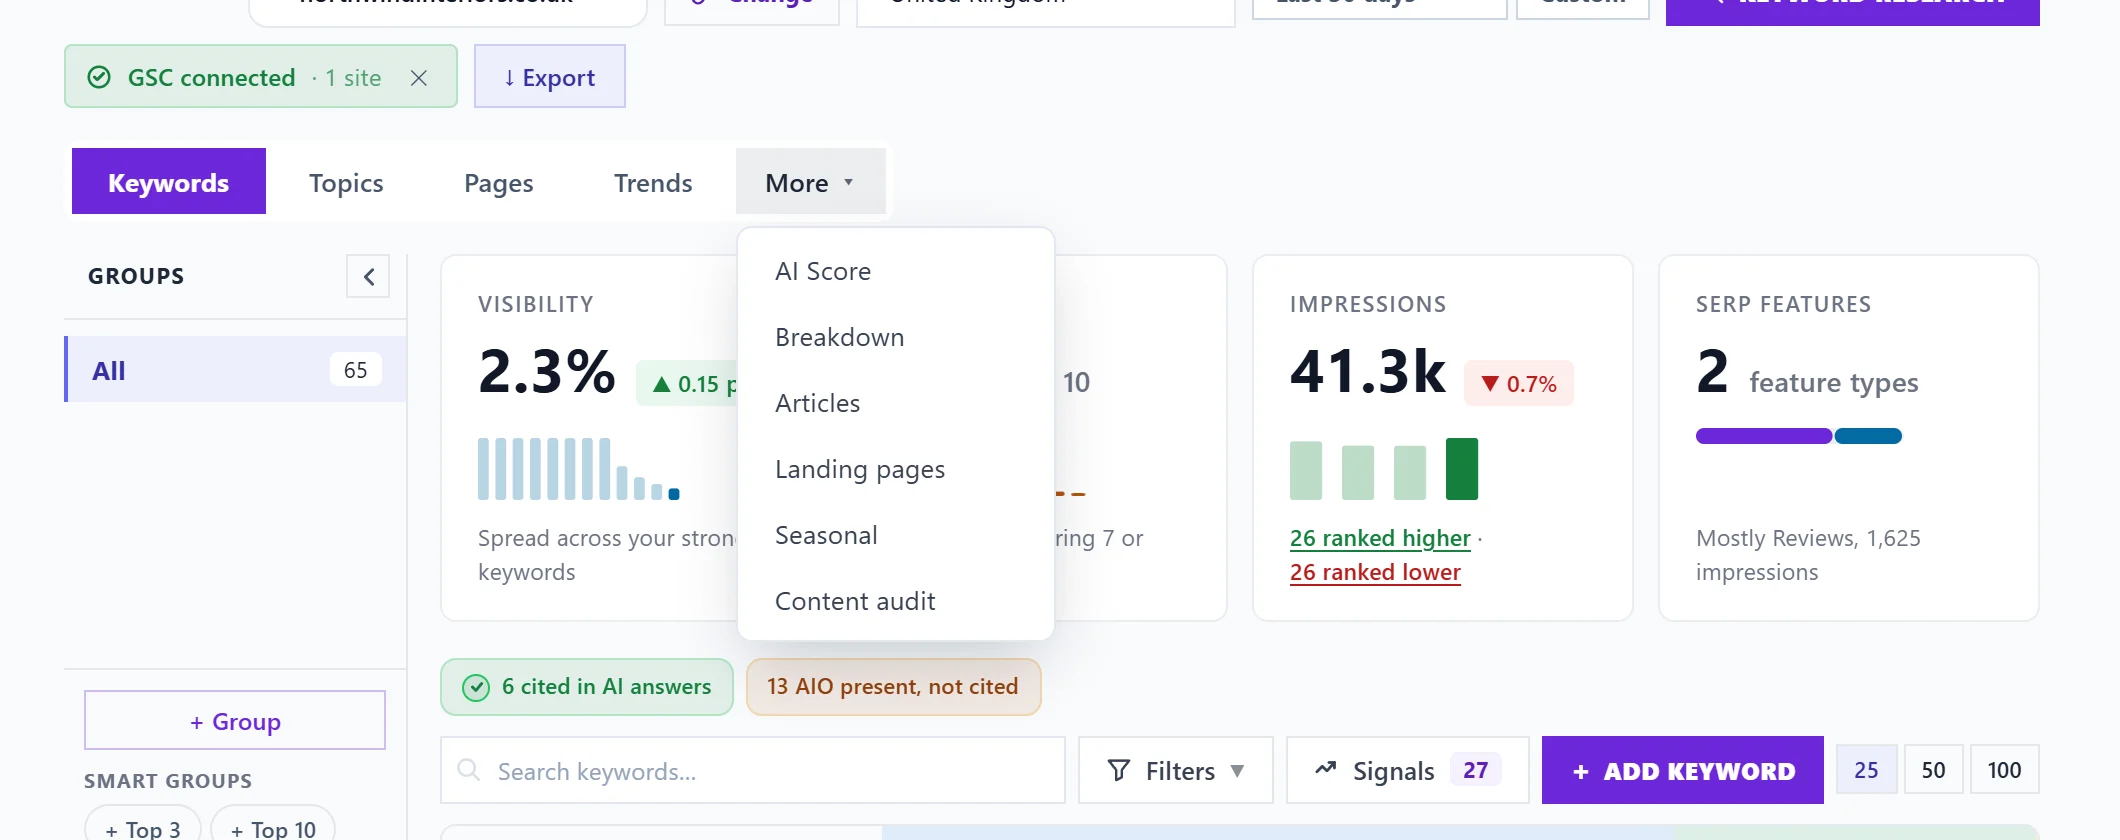Click the search magnifier icon
The height and width of the screenshot is (840, 2120).
(x=468, y=769)
